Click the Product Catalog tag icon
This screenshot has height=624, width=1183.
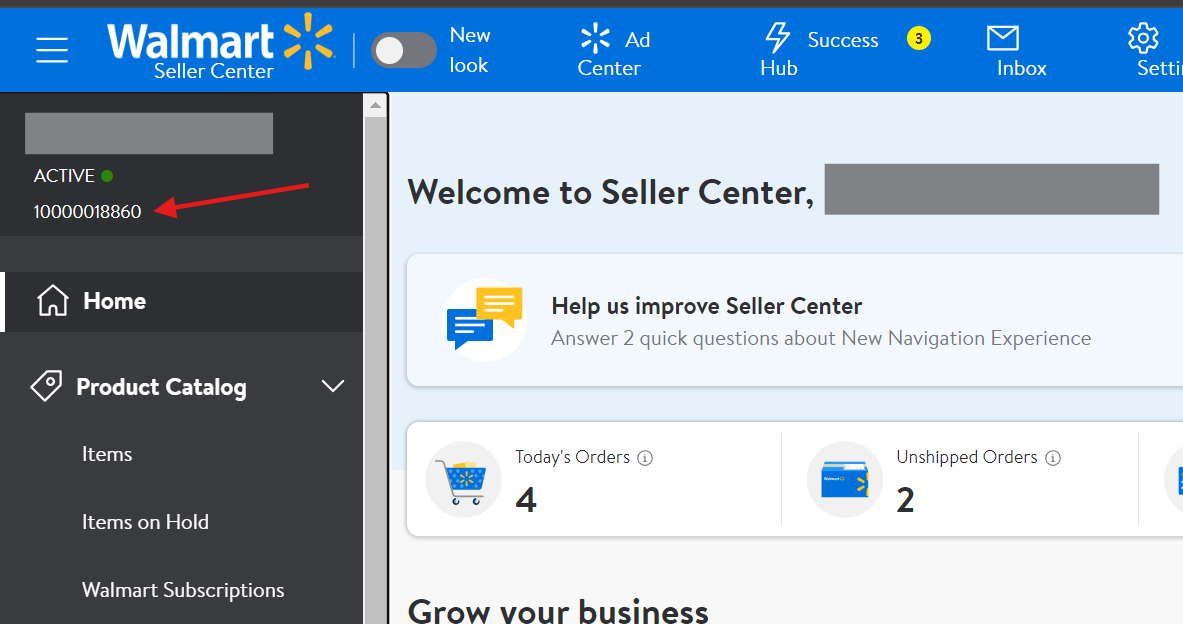pos(46,386)
